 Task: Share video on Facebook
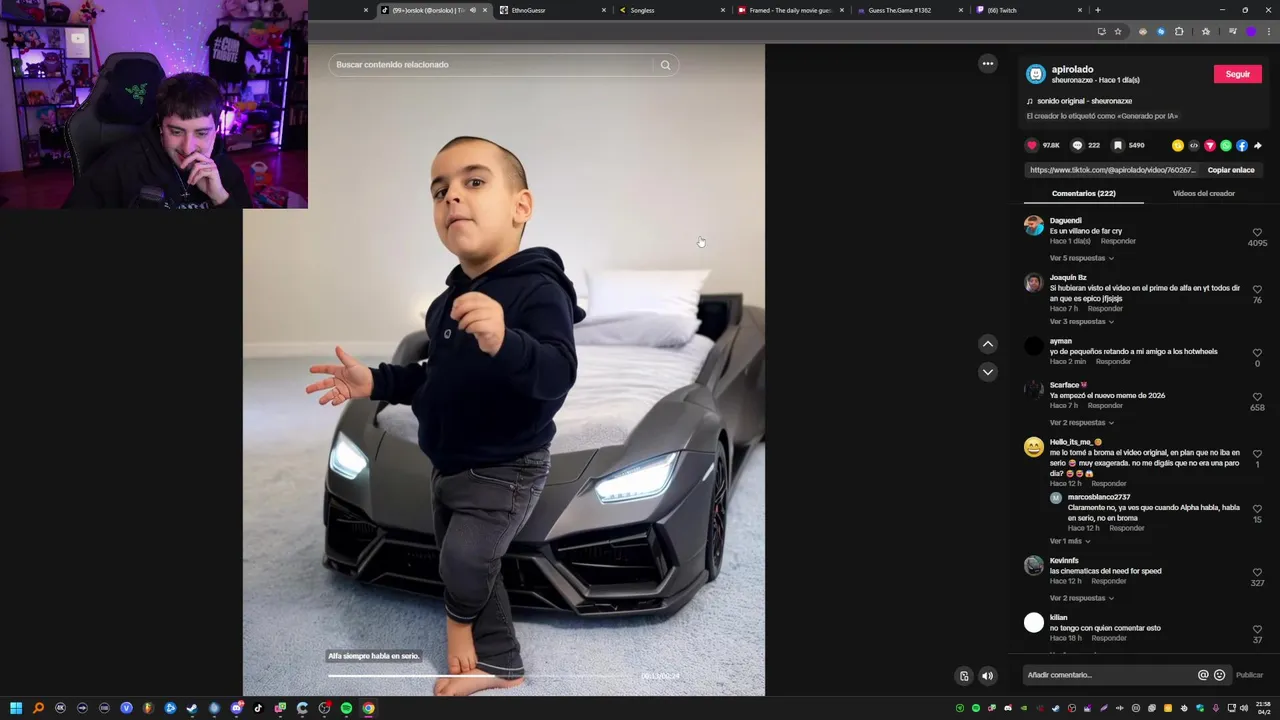[1242, 145]
